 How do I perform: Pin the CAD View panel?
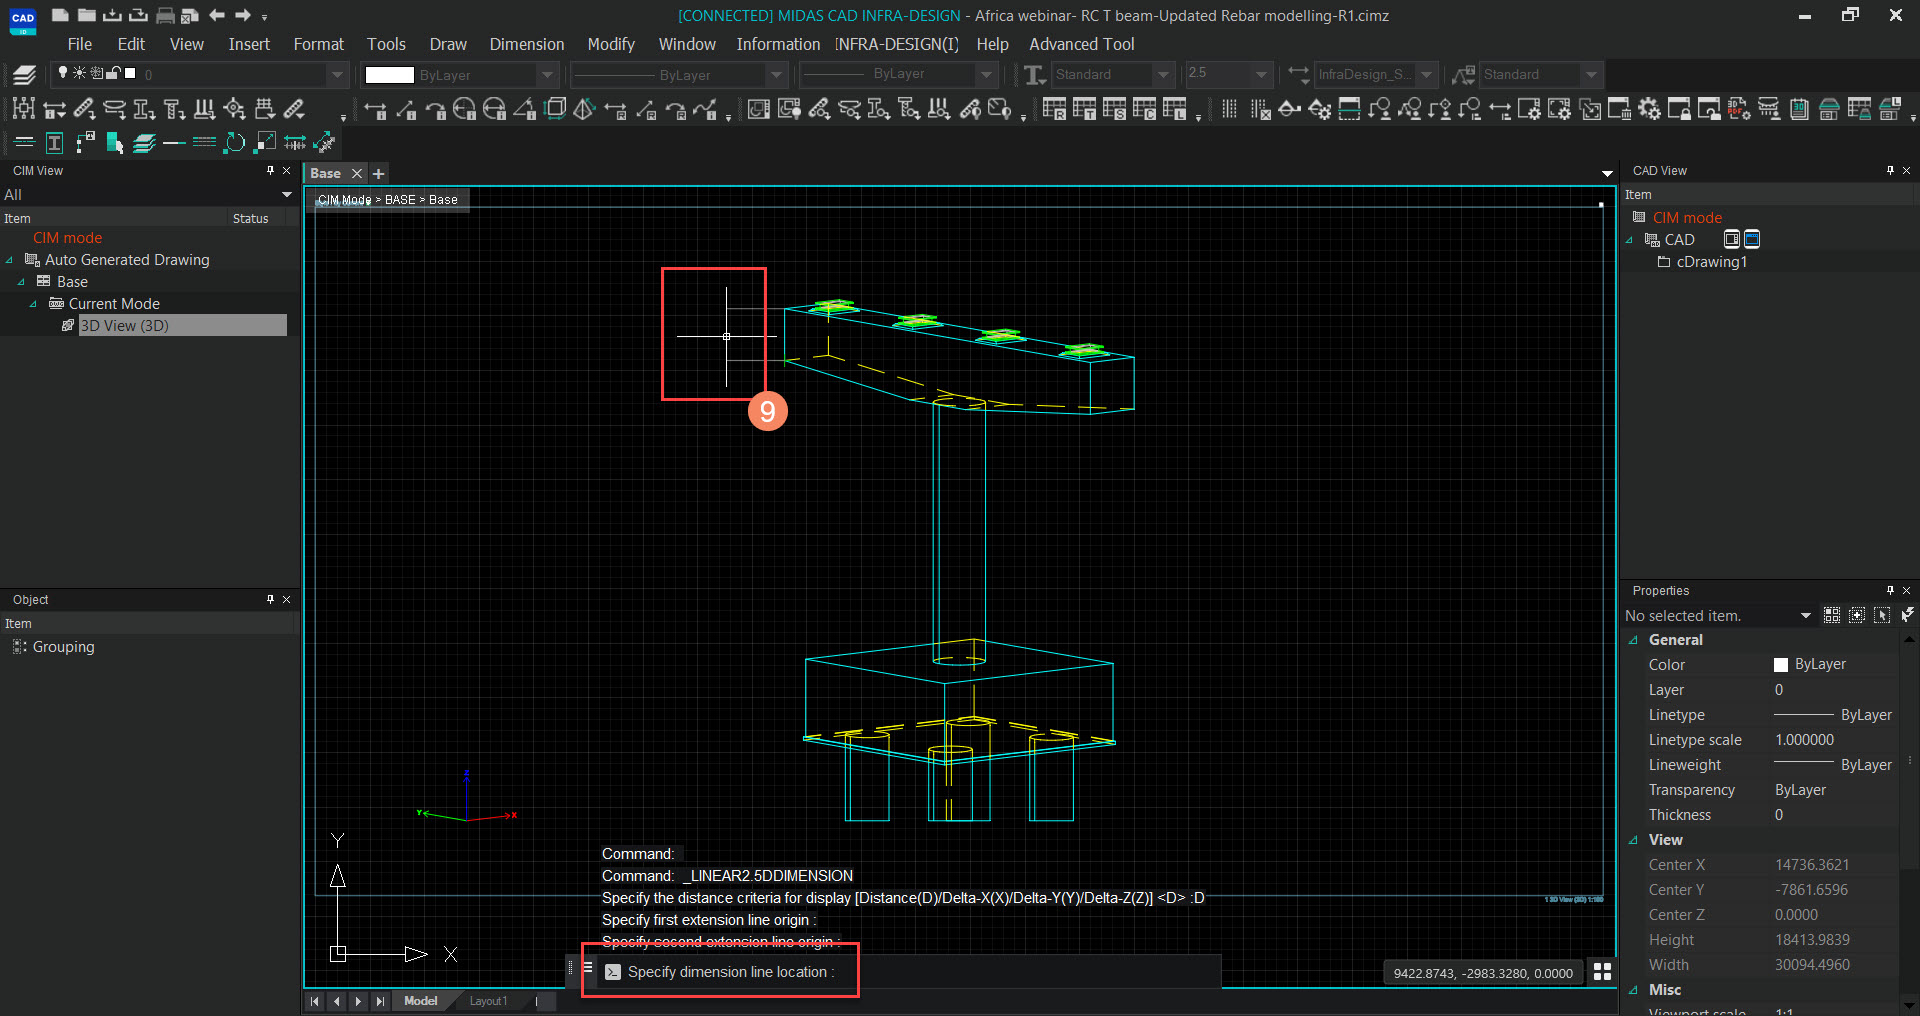[x=1890, y=171]
